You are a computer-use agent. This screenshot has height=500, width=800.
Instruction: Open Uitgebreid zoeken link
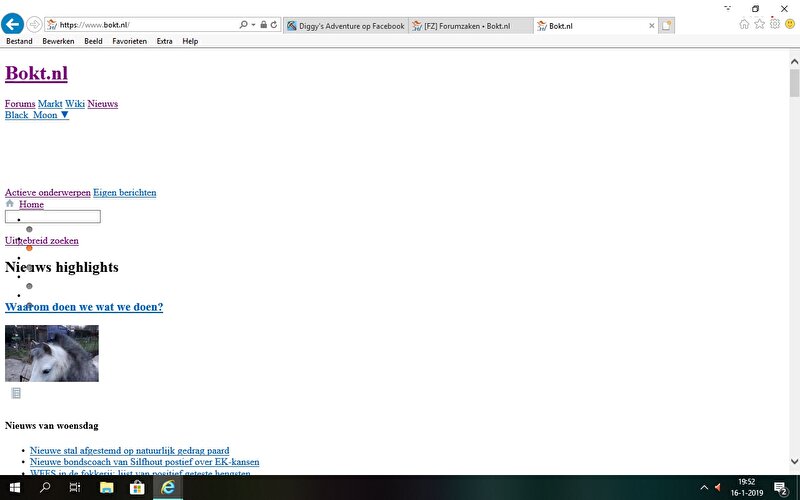coord(42,240)
